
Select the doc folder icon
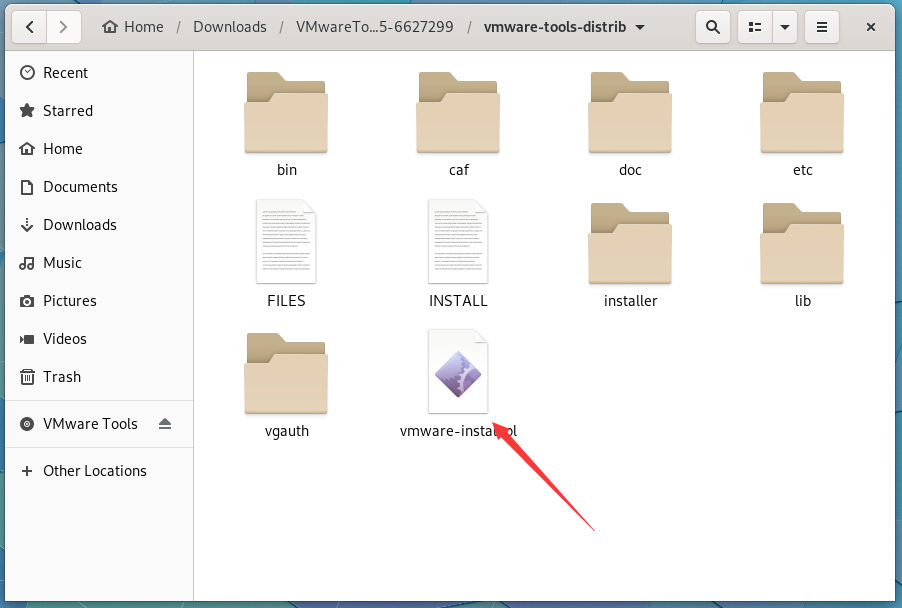point(630,112)
